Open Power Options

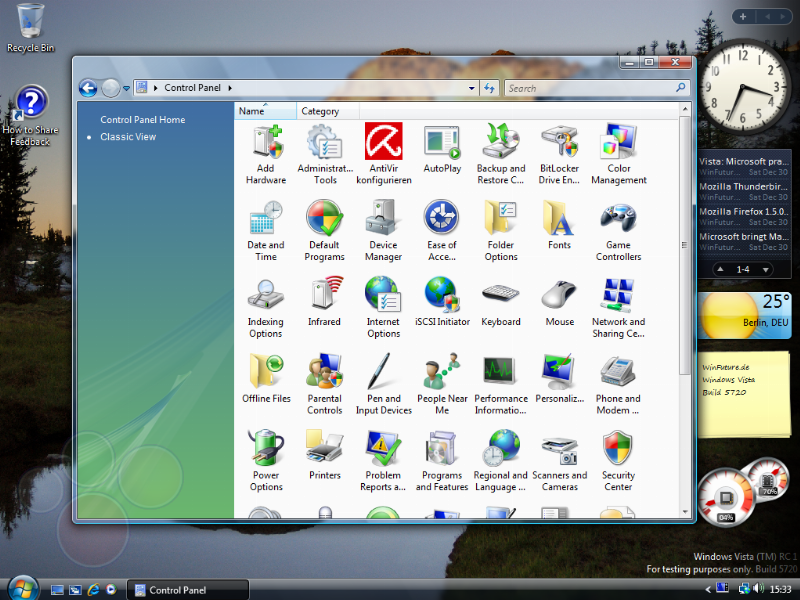pyautogui.click(x=266, y=461)
